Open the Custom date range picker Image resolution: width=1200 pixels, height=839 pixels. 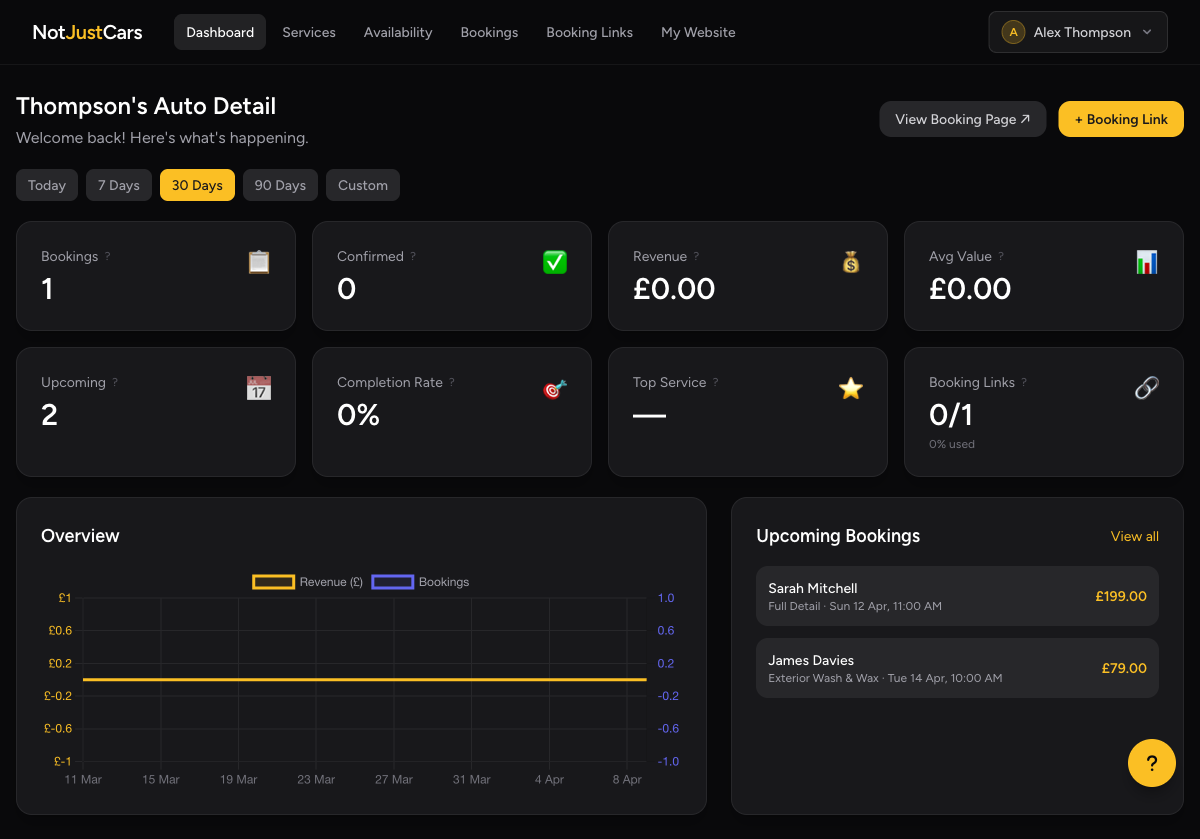pyautogui.click(x=362, y=185)
